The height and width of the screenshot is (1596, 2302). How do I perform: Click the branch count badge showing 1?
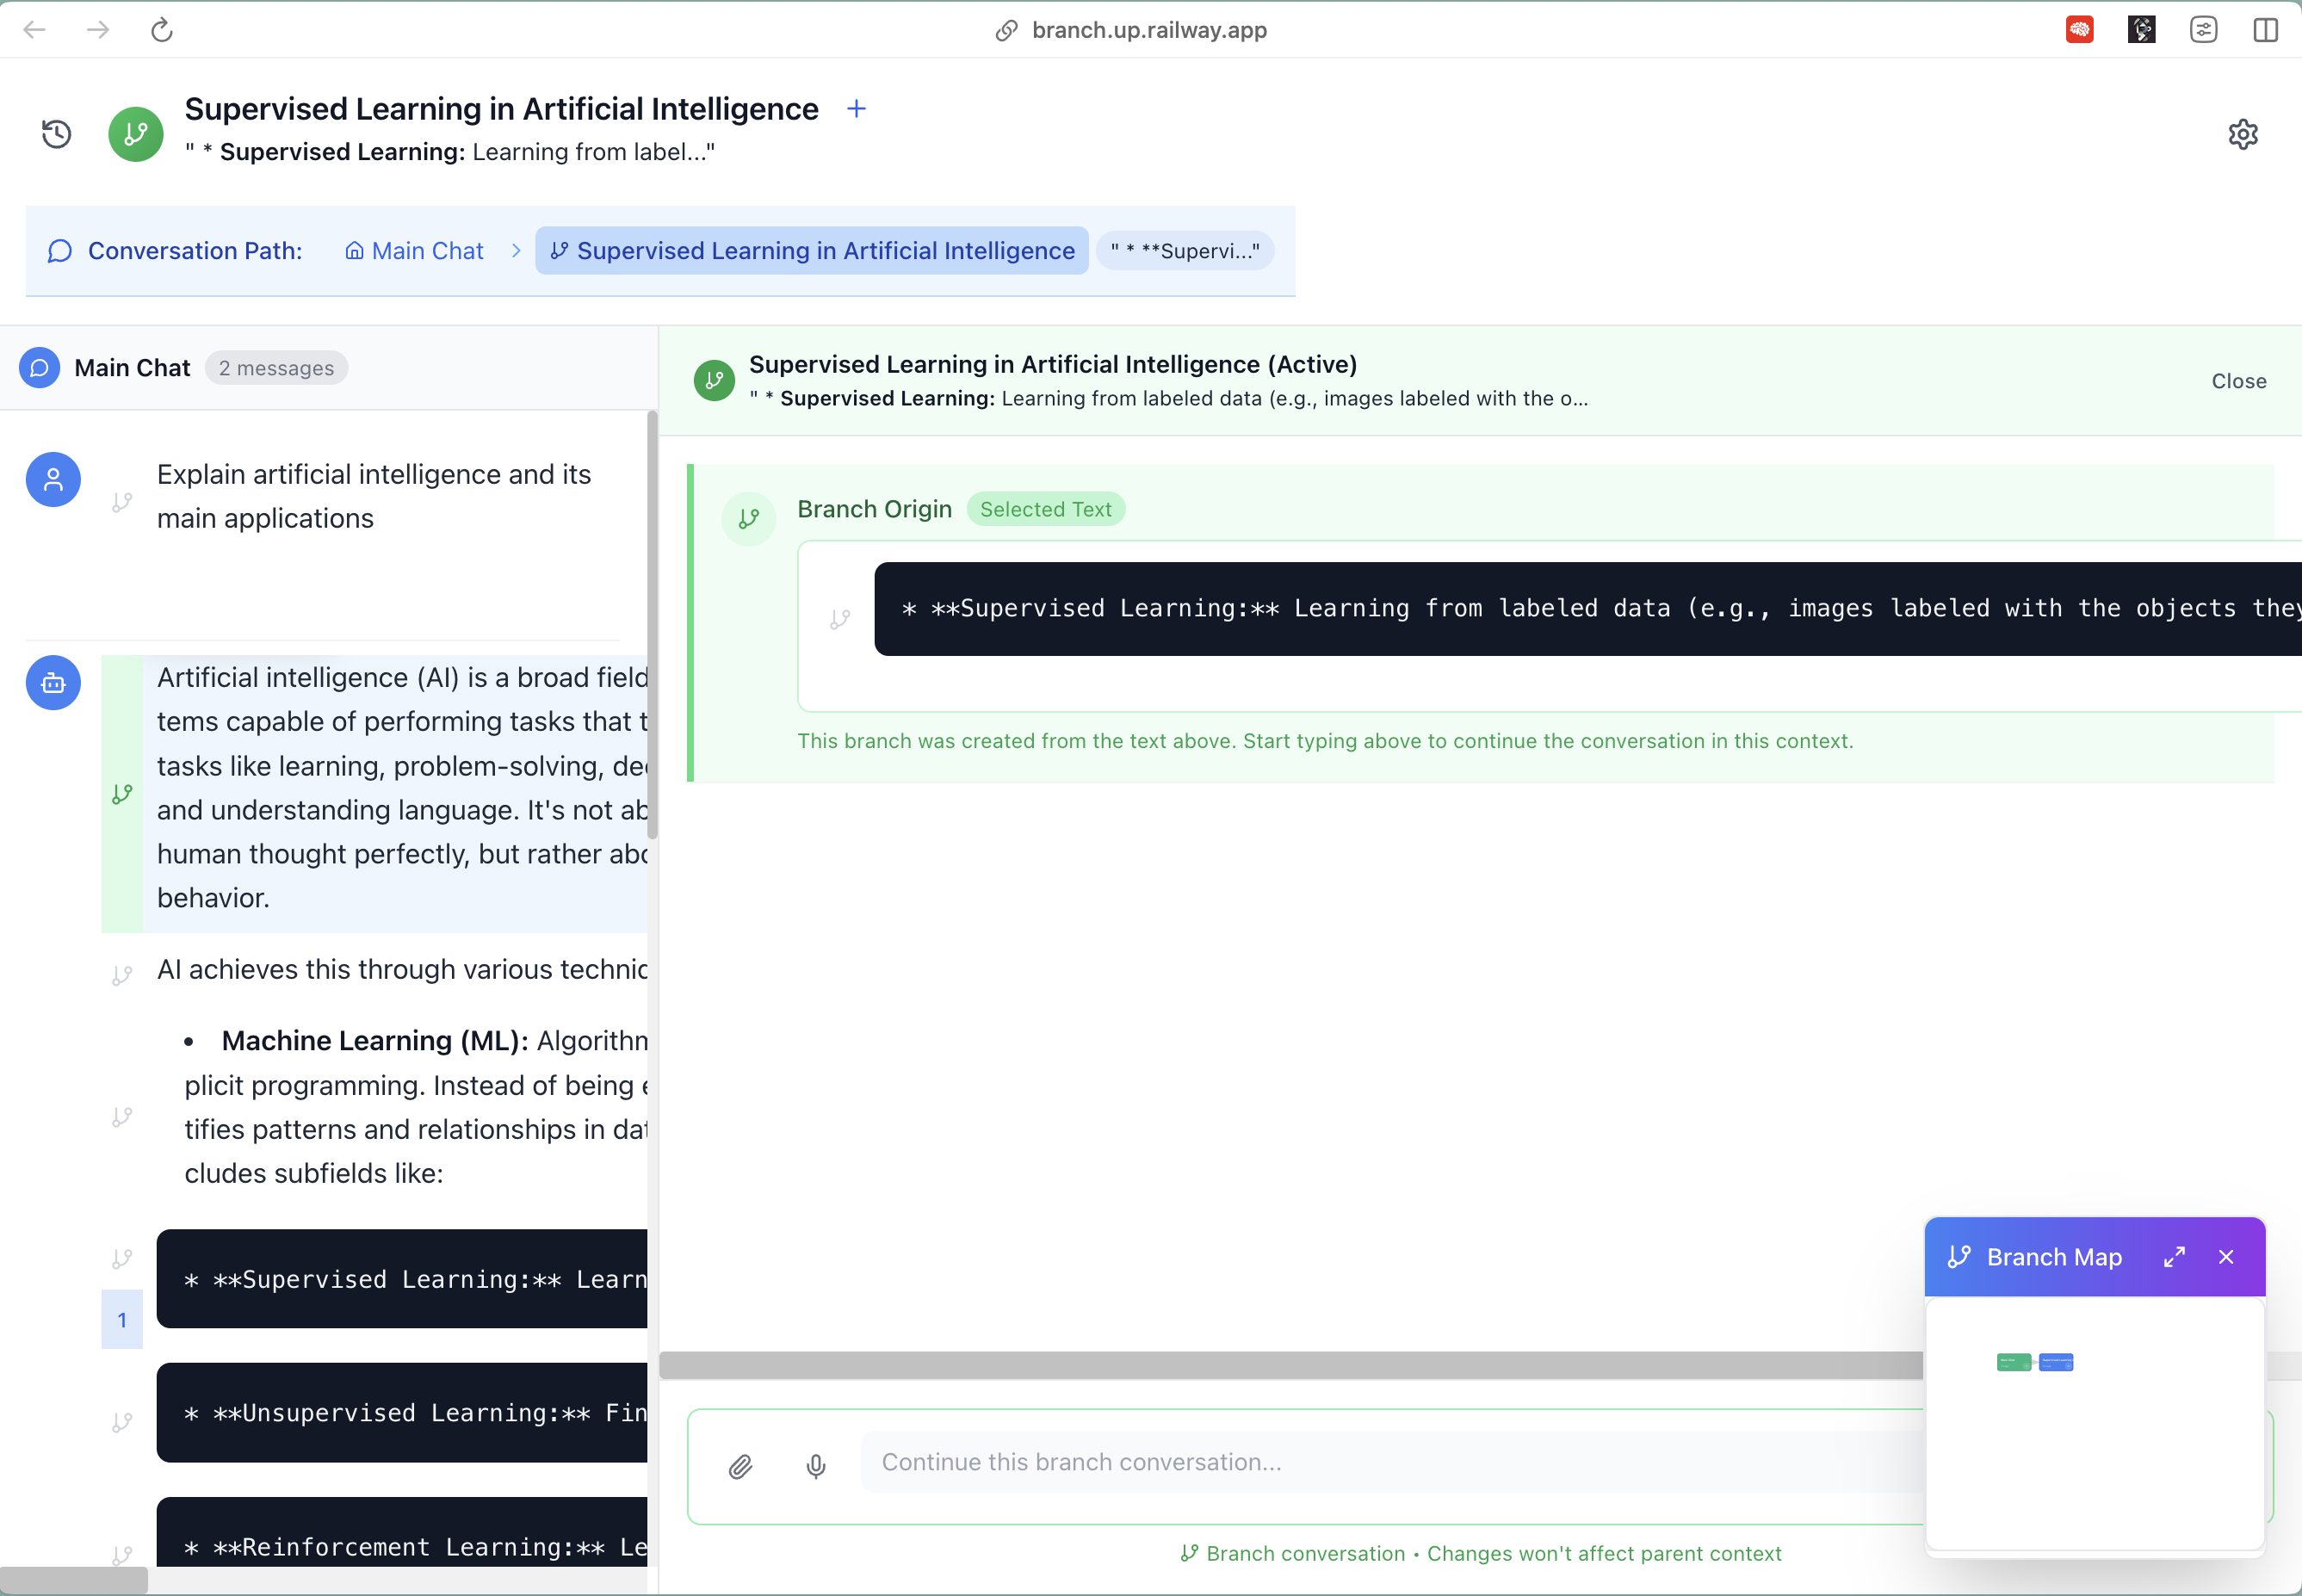(122, 1320)
